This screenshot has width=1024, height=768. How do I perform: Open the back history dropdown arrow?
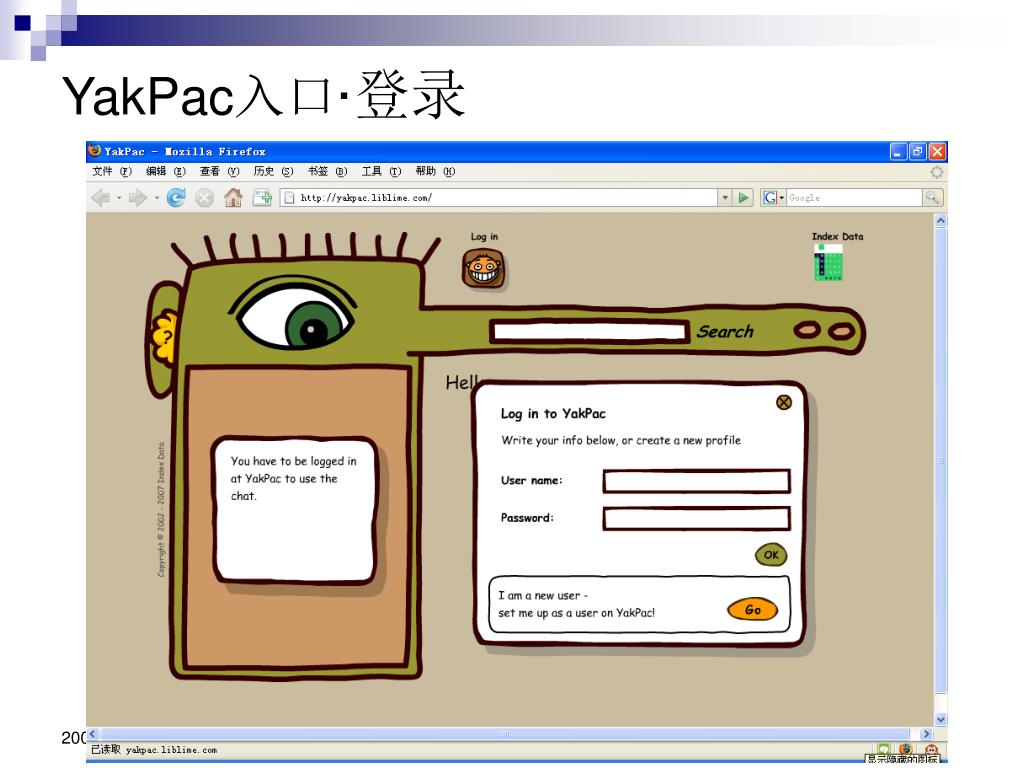click(x=119, y=197)
